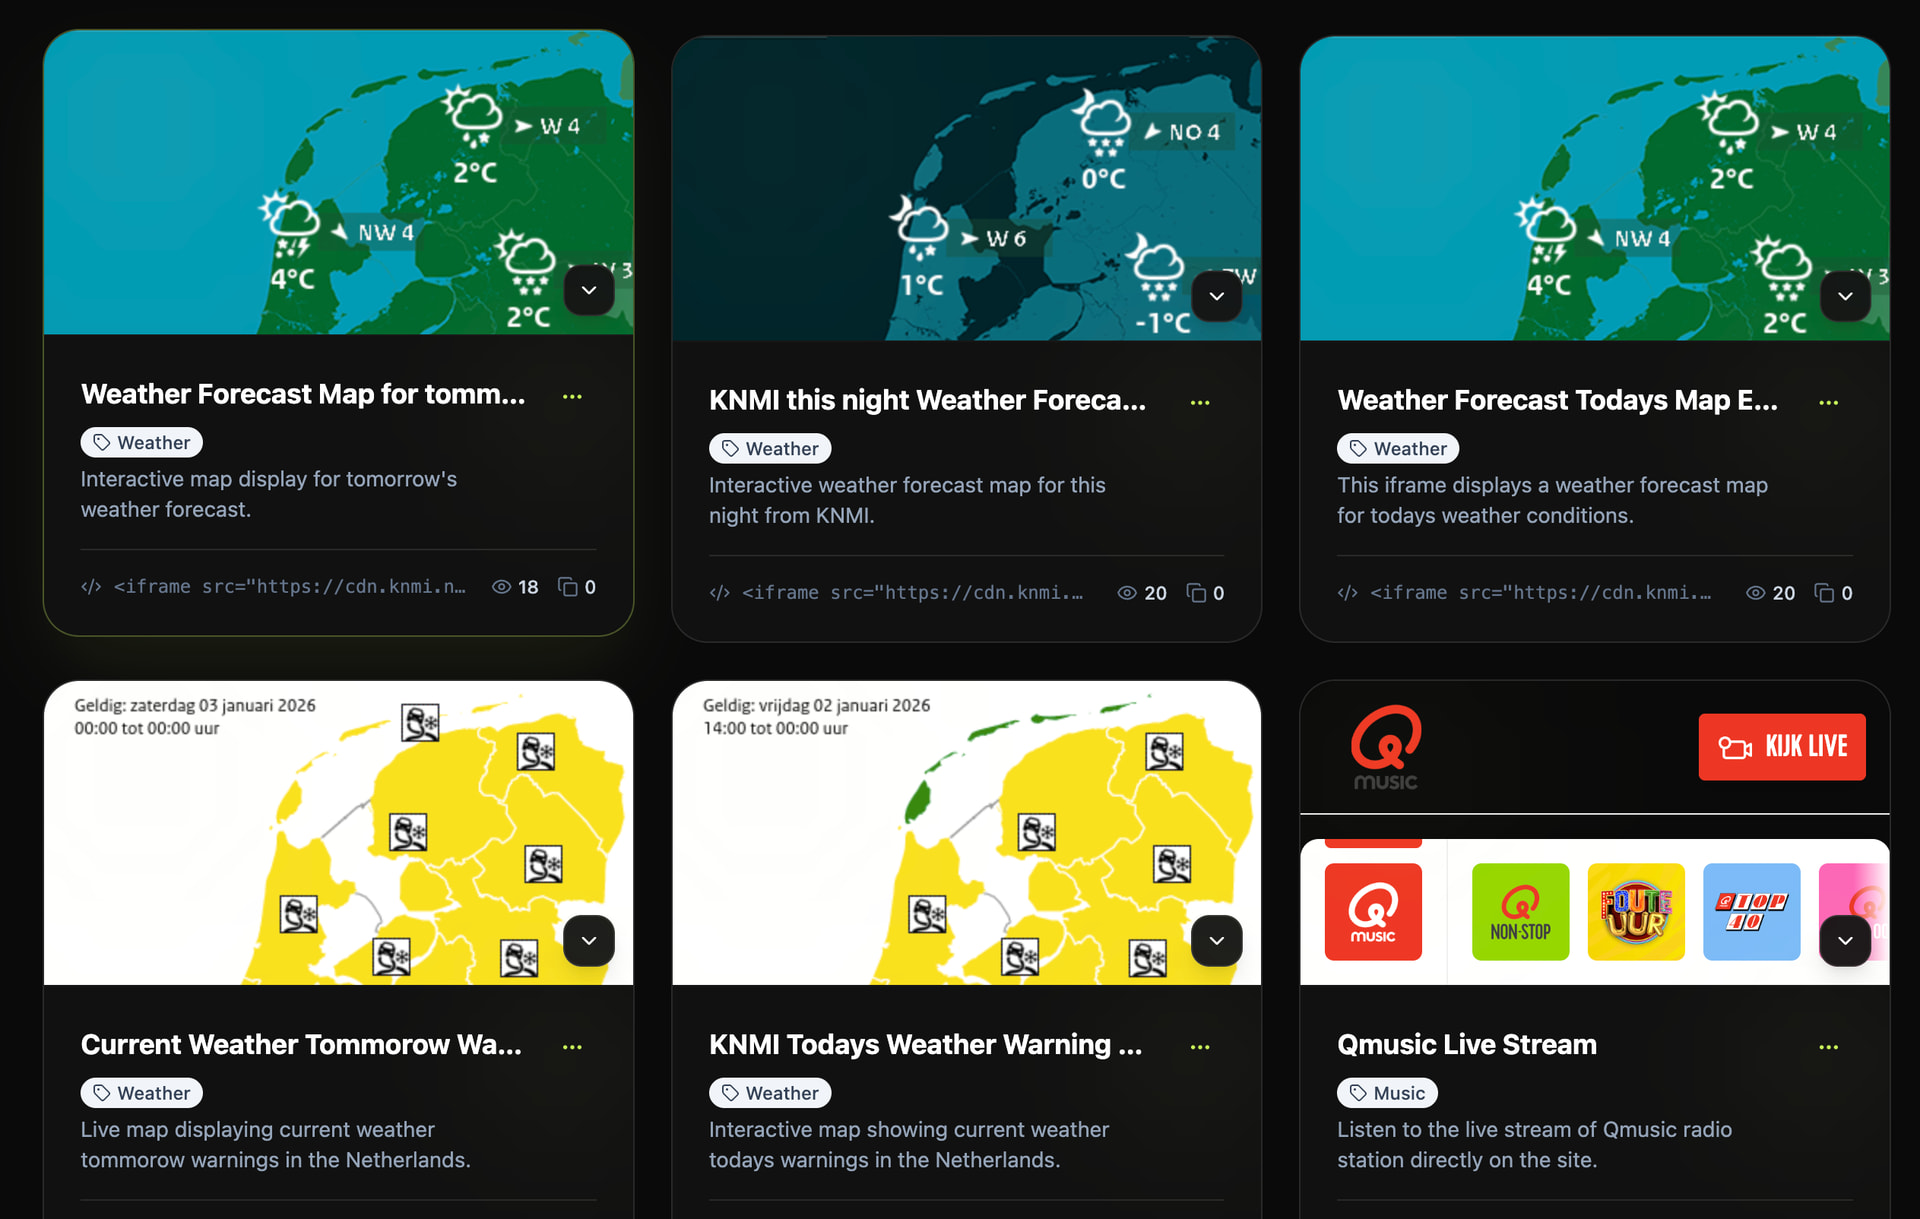Click the Foute Uur channel icon
The height and width of the screenshot is (1219, 1920).
(1636, 911)
